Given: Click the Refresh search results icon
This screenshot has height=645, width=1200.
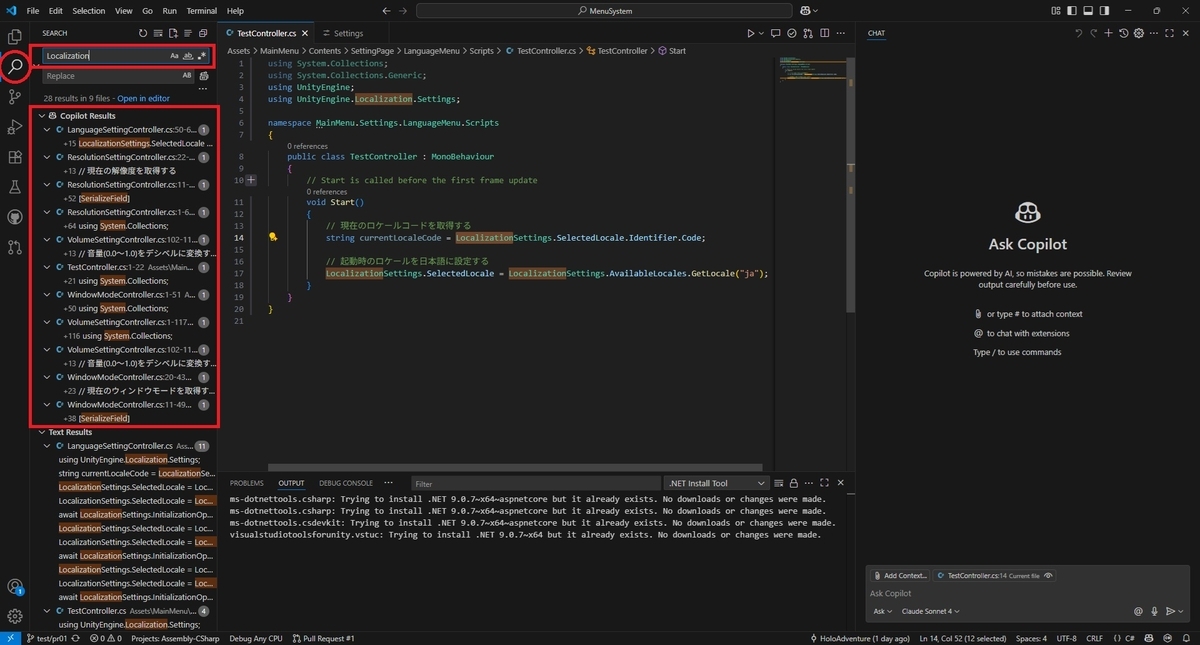Looking at the screenshot, I should tap(142, 32).
